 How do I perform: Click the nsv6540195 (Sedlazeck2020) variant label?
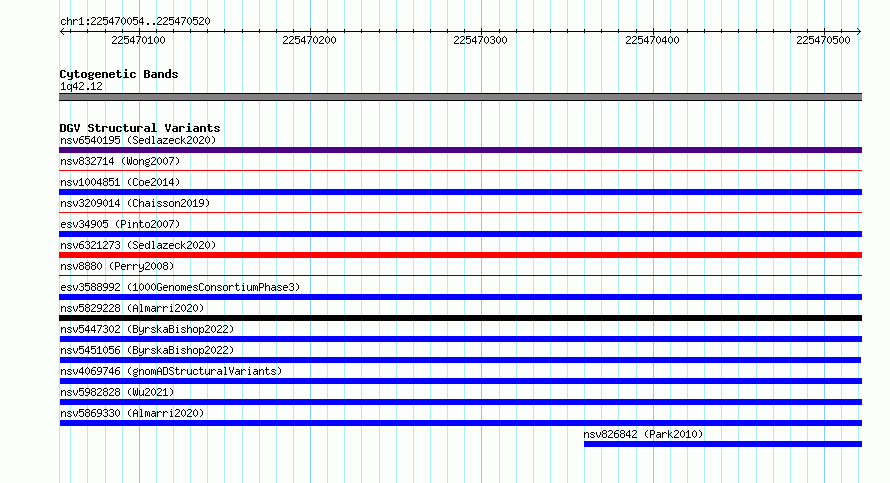pos(138,140)
